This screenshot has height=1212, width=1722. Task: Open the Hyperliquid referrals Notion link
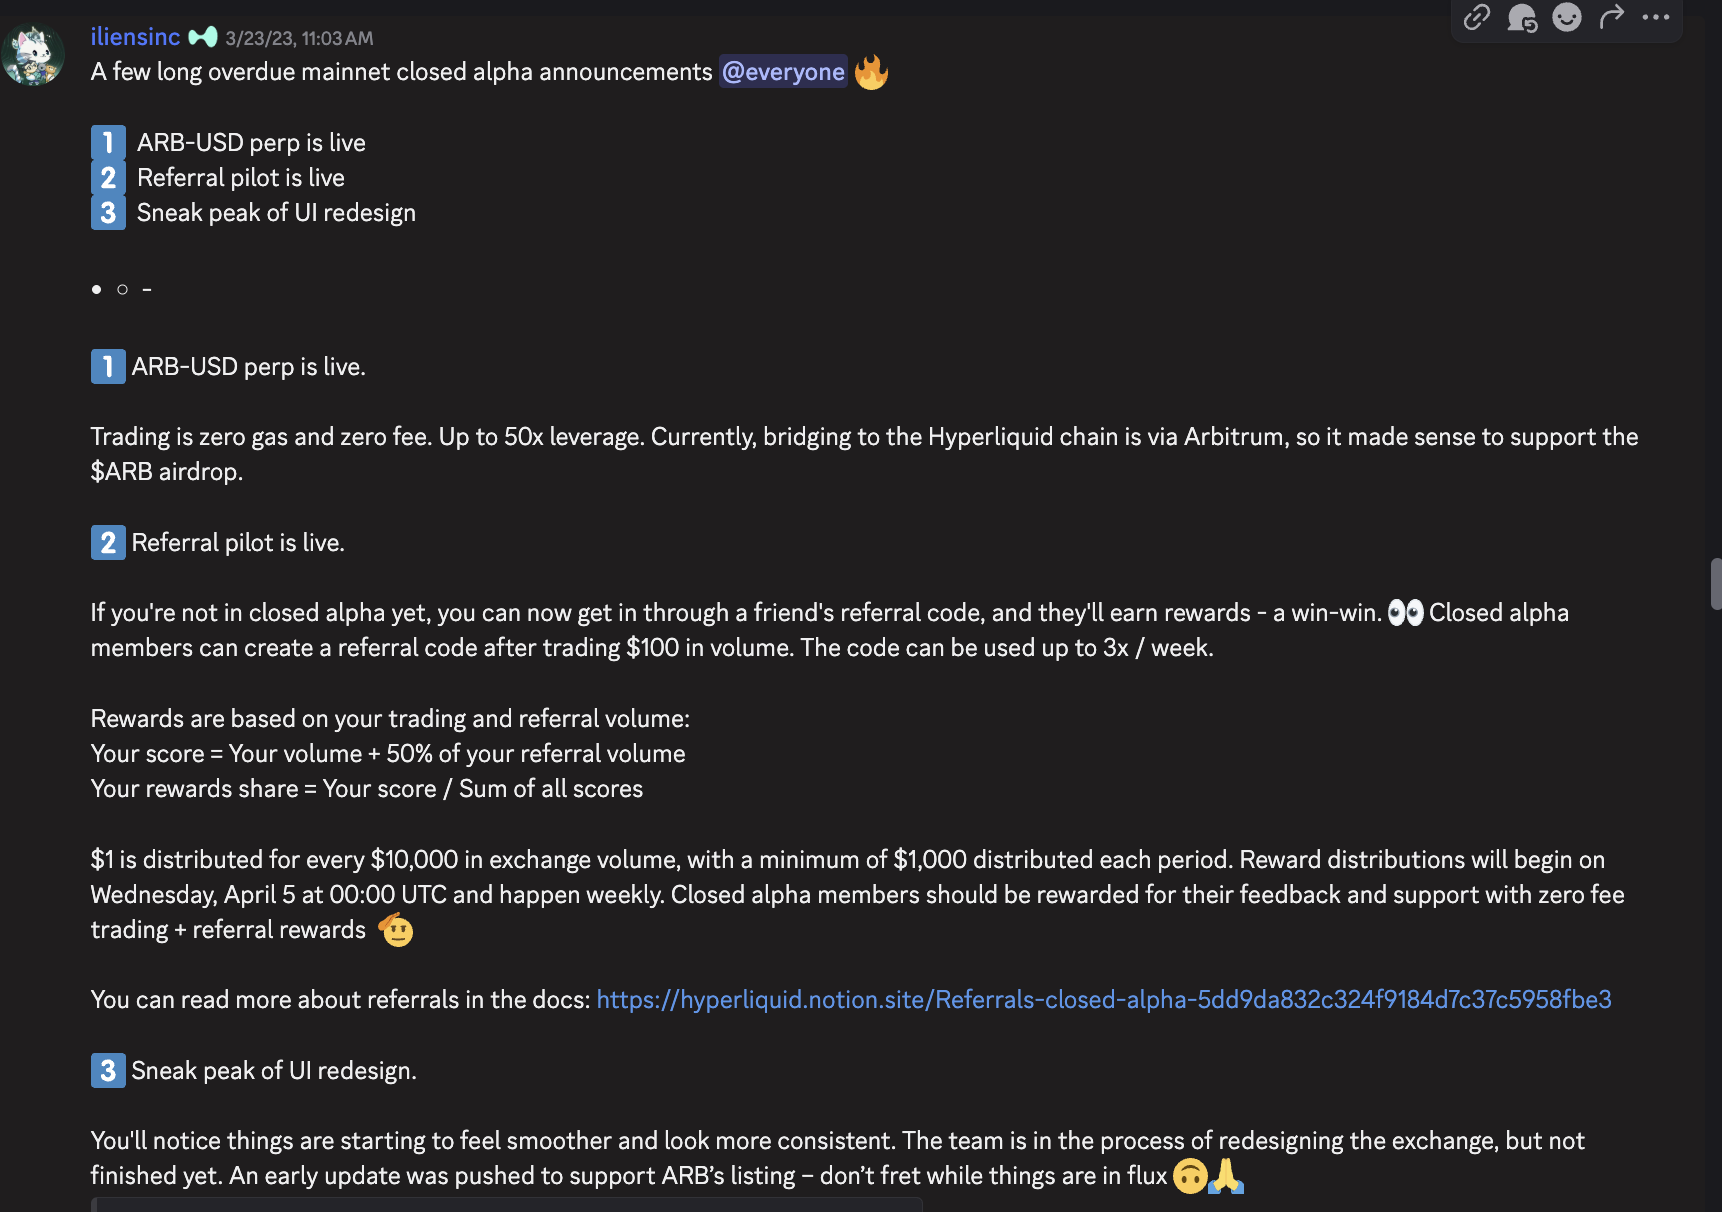click(x=1102, y=999)
